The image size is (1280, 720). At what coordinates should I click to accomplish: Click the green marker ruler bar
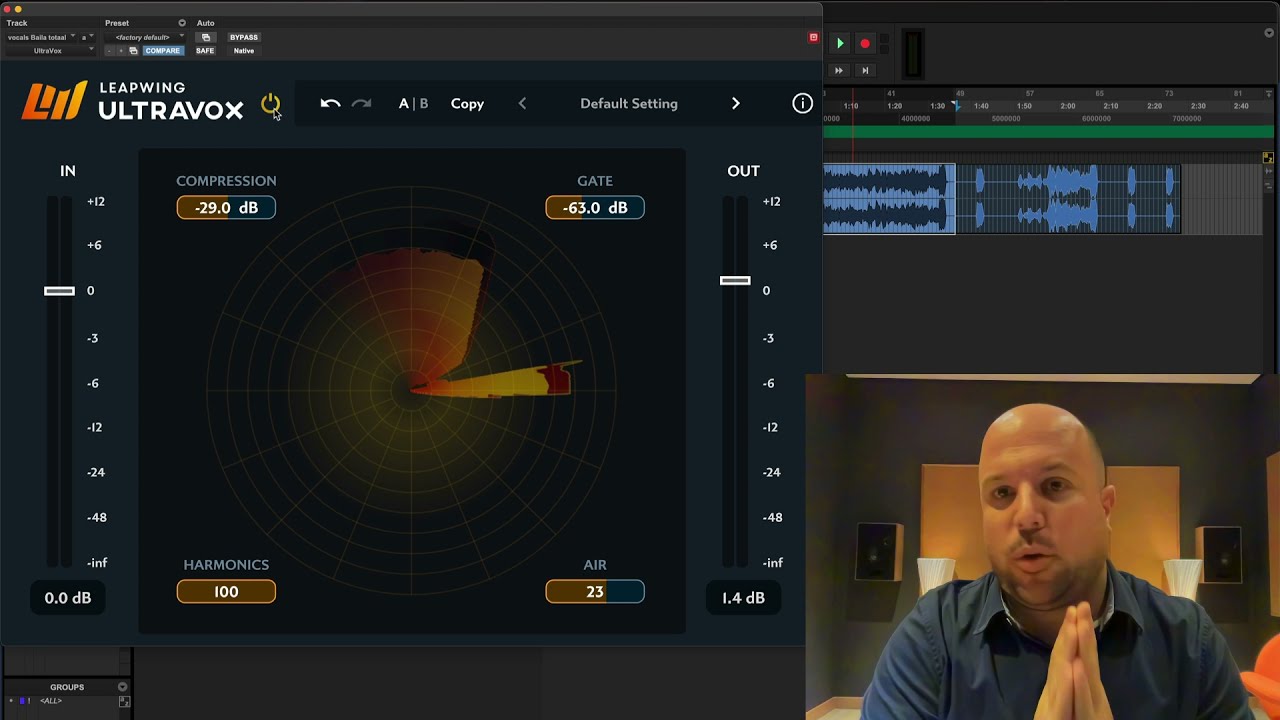(1048, 131)
